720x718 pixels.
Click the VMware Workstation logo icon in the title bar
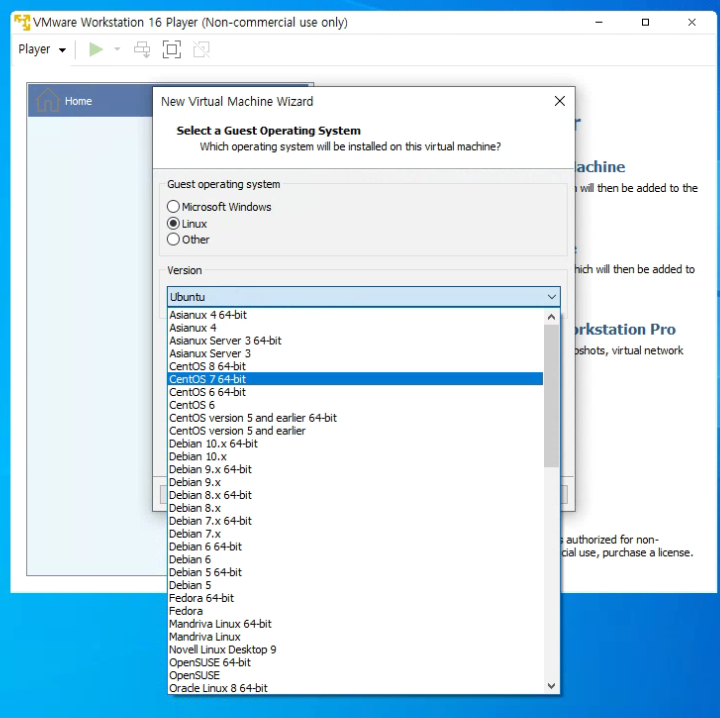pyautogui.click(x=22, y=22)
